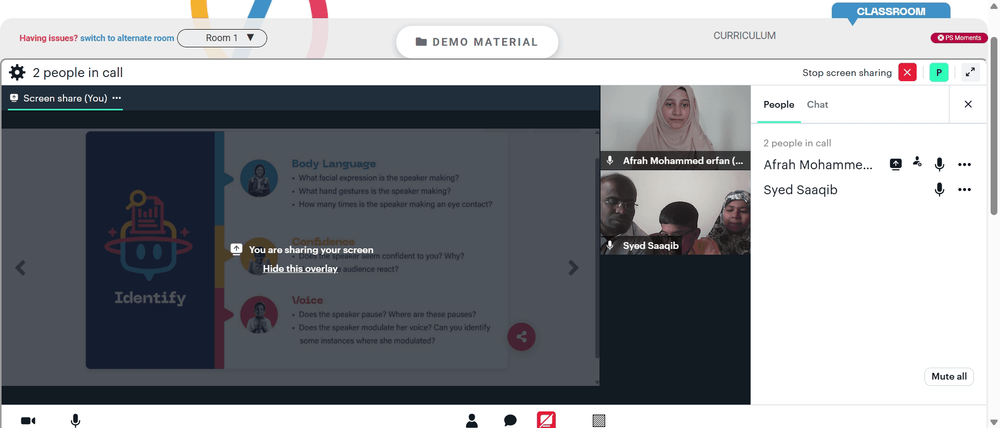Open People panel from bottom toolbar
Image resolution: width=1000 pixels, height=428 pixels.
[472, 420]
